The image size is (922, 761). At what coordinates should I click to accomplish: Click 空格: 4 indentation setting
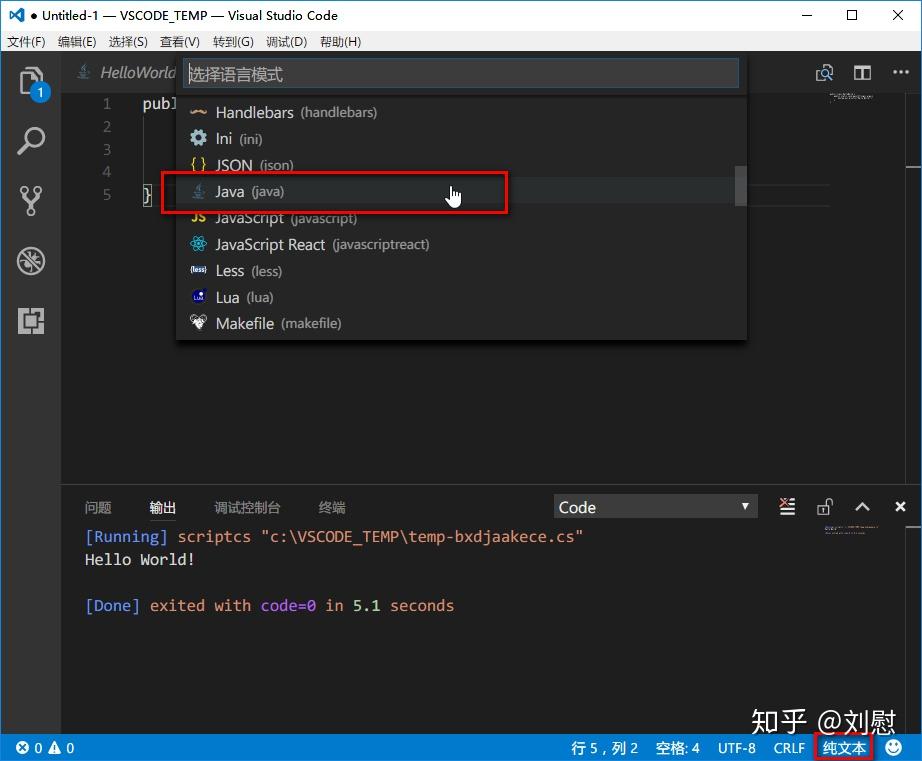pos(677,748)
